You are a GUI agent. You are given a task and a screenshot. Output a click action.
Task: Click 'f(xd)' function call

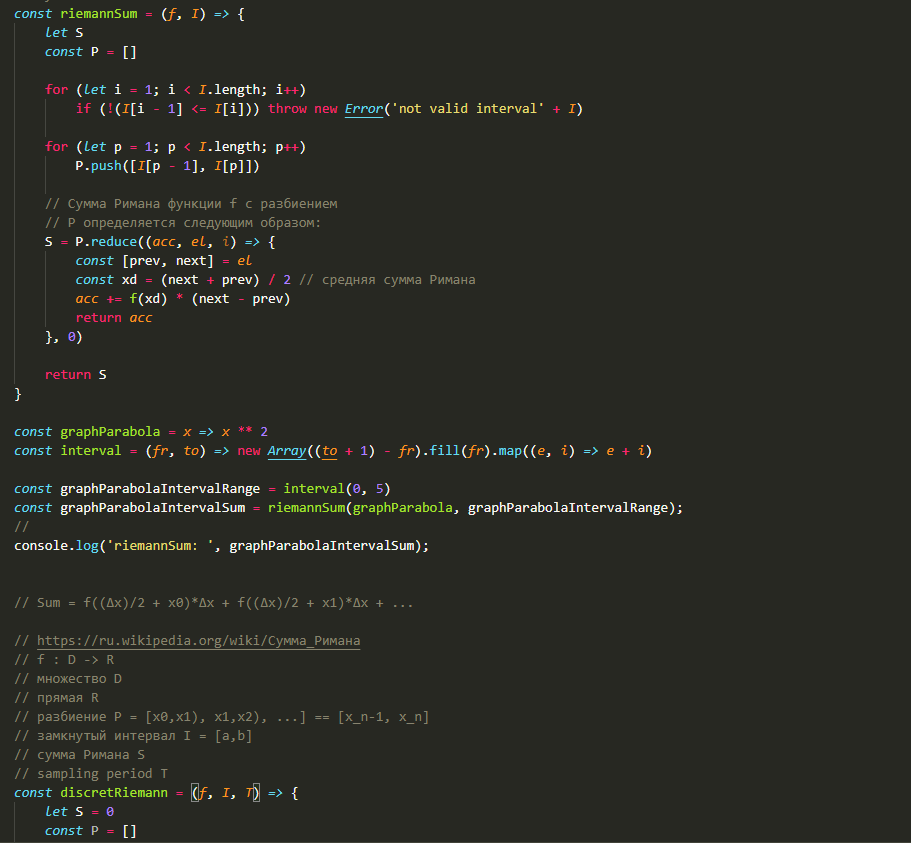[x=148, y=299]
